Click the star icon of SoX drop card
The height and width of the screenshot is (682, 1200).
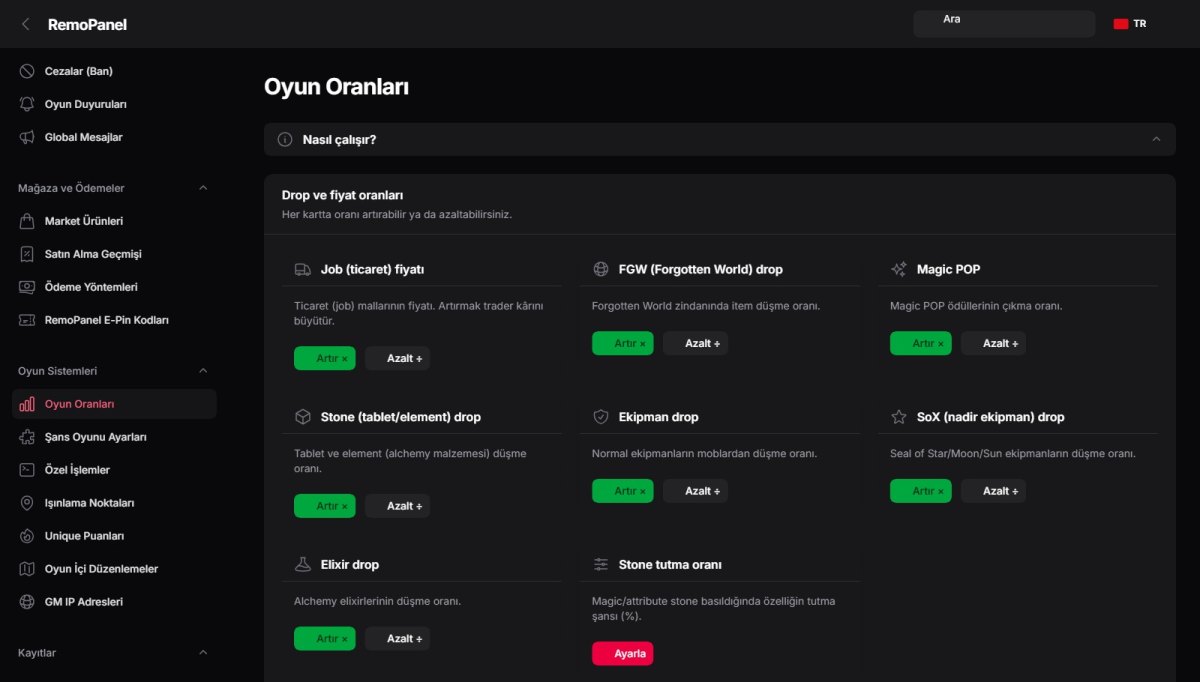click(x=899, y=417)
